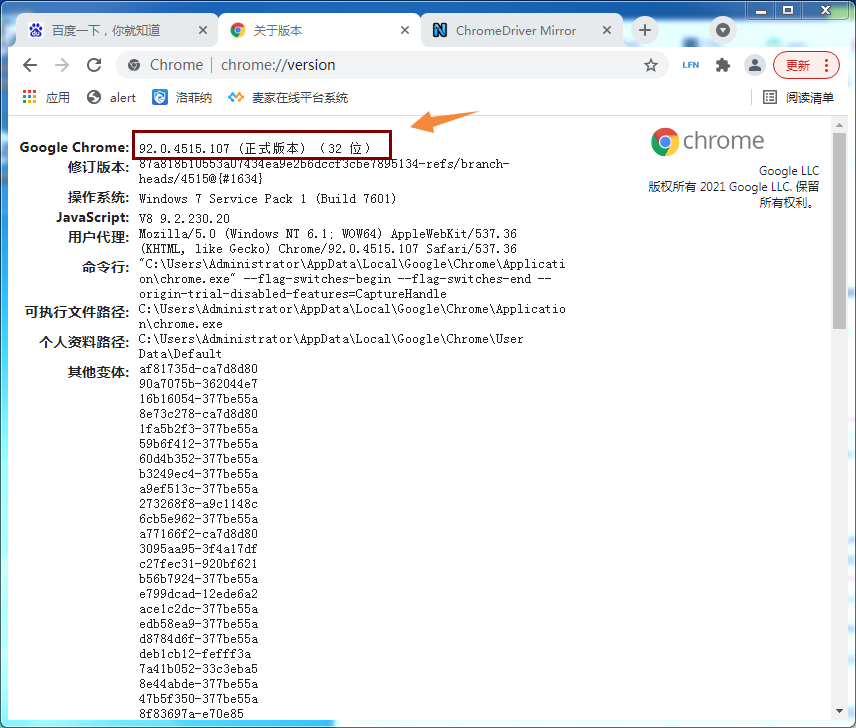Click the V8 9.2.230.20 JavaScript version
Image resolution: width=856 pixels, height=728 pixels.
[x=184, y=219]
